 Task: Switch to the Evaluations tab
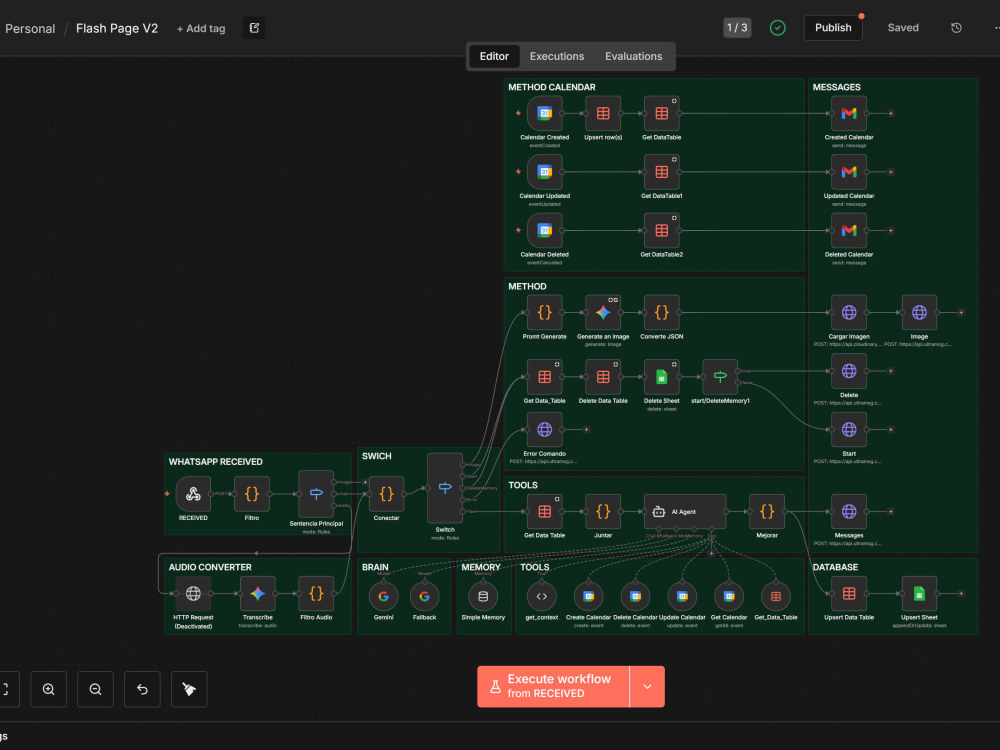(633, 57)
